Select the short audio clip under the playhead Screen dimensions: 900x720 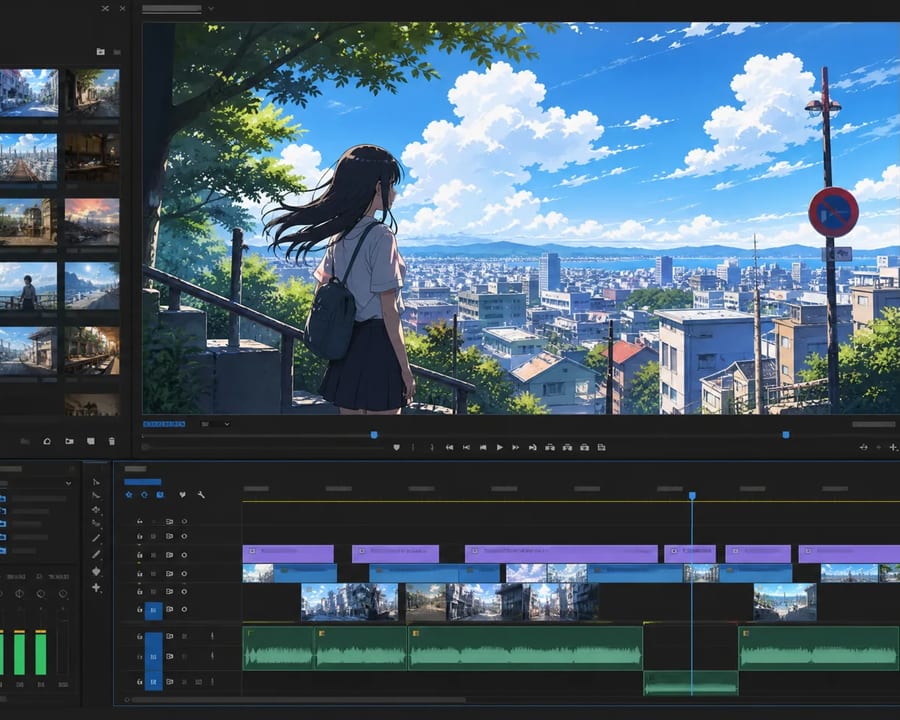[x=690, y=683]
